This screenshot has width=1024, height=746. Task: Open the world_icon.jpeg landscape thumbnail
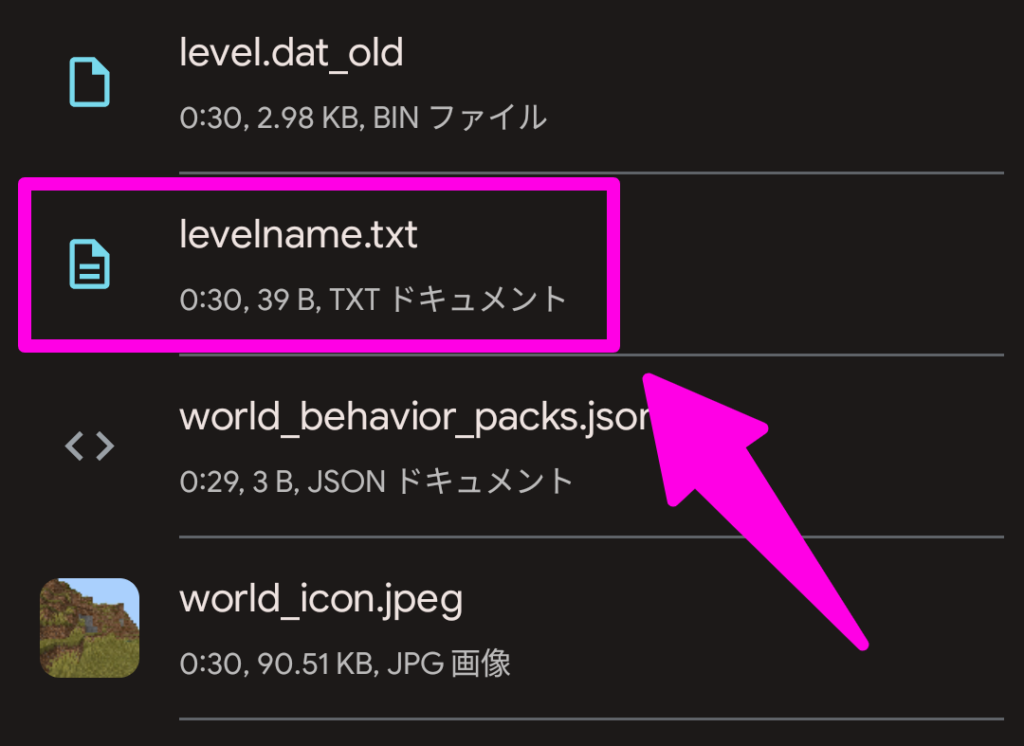tap(89, 628)
